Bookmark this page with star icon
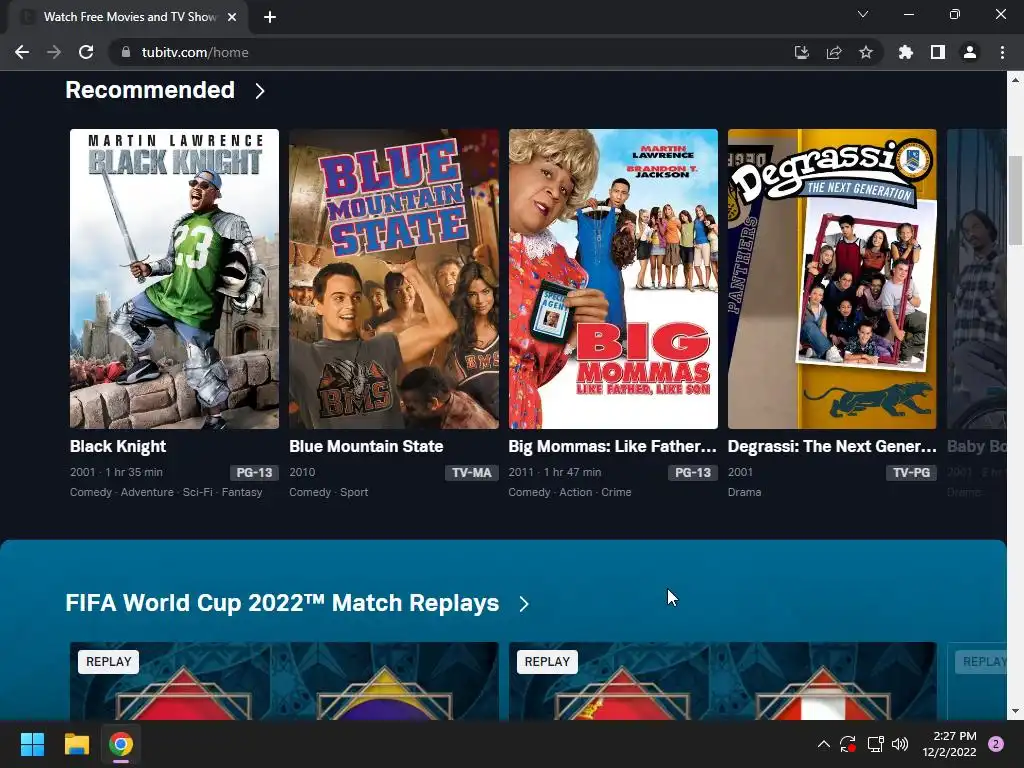 pyautogui.click(x=866, y=52)
